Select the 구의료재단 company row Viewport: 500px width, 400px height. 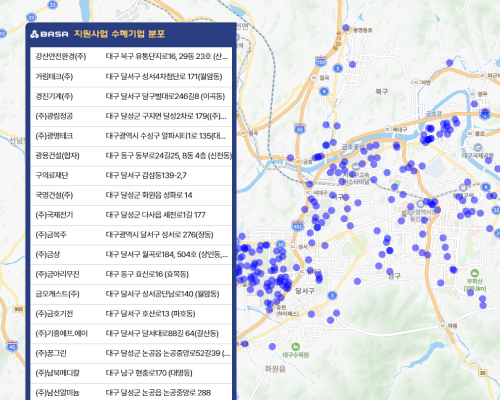[131, 175]
